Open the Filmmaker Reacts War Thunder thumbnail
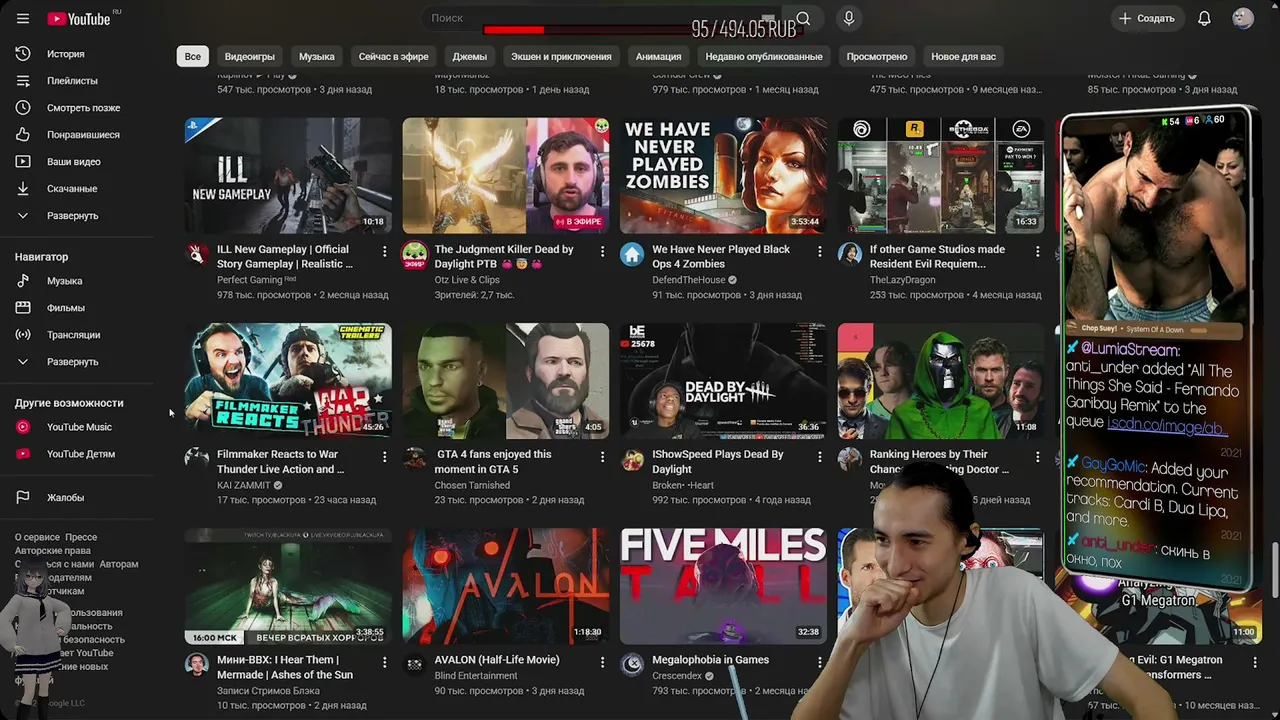1280x720 pixels. tap(288, 381)
